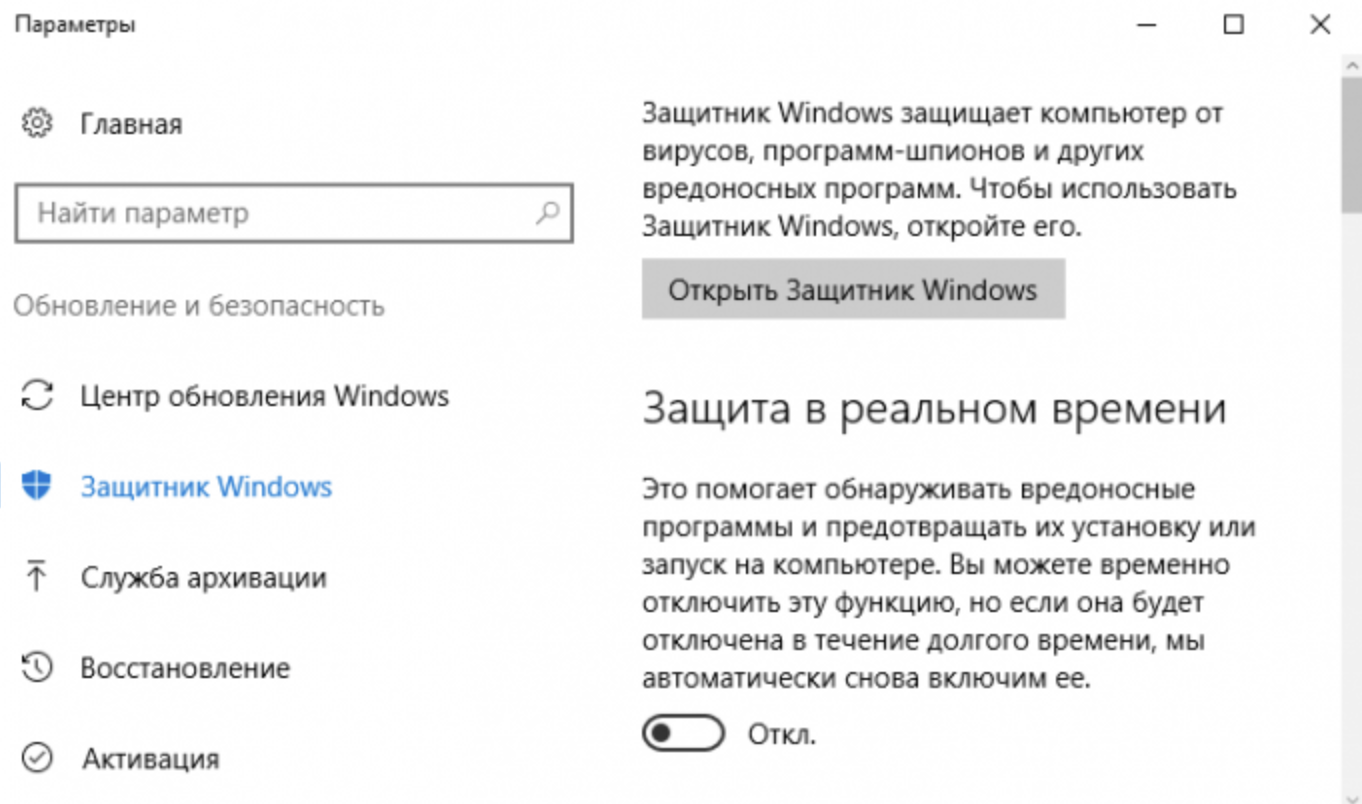This screenshot has width=1362, height=804.
Task: Click the Backup service arrow icon
Action: point(37,577)
